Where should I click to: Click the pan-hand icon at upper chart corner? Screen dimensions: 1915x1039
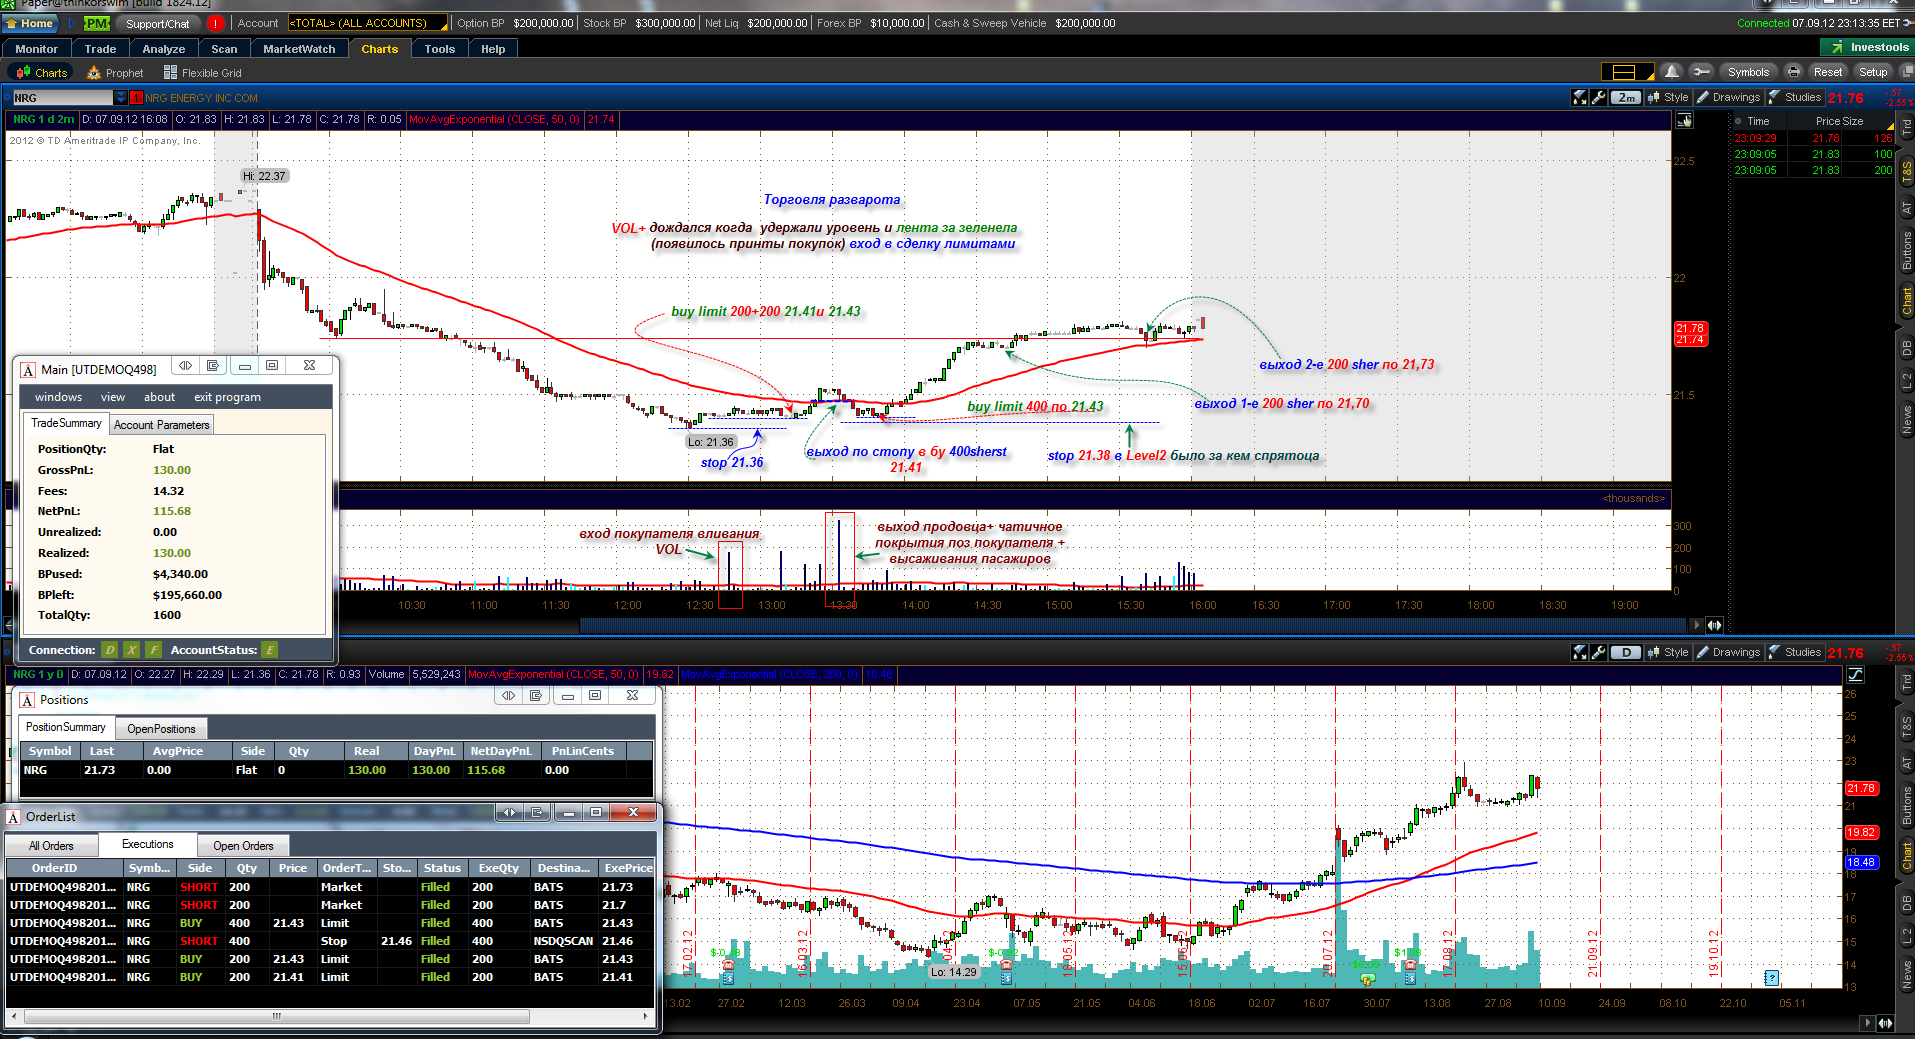click(1684, 121)
